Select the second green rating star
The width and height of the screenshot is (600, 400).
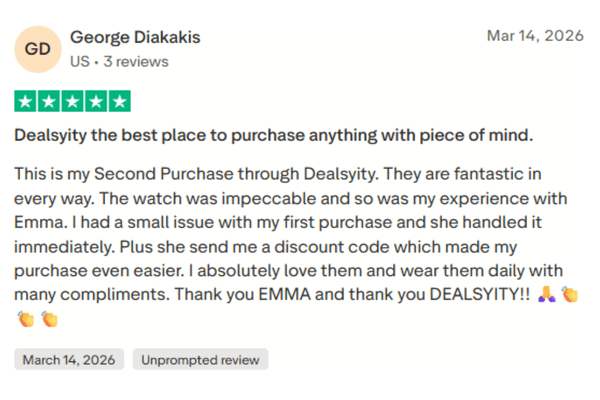(50, 101)
